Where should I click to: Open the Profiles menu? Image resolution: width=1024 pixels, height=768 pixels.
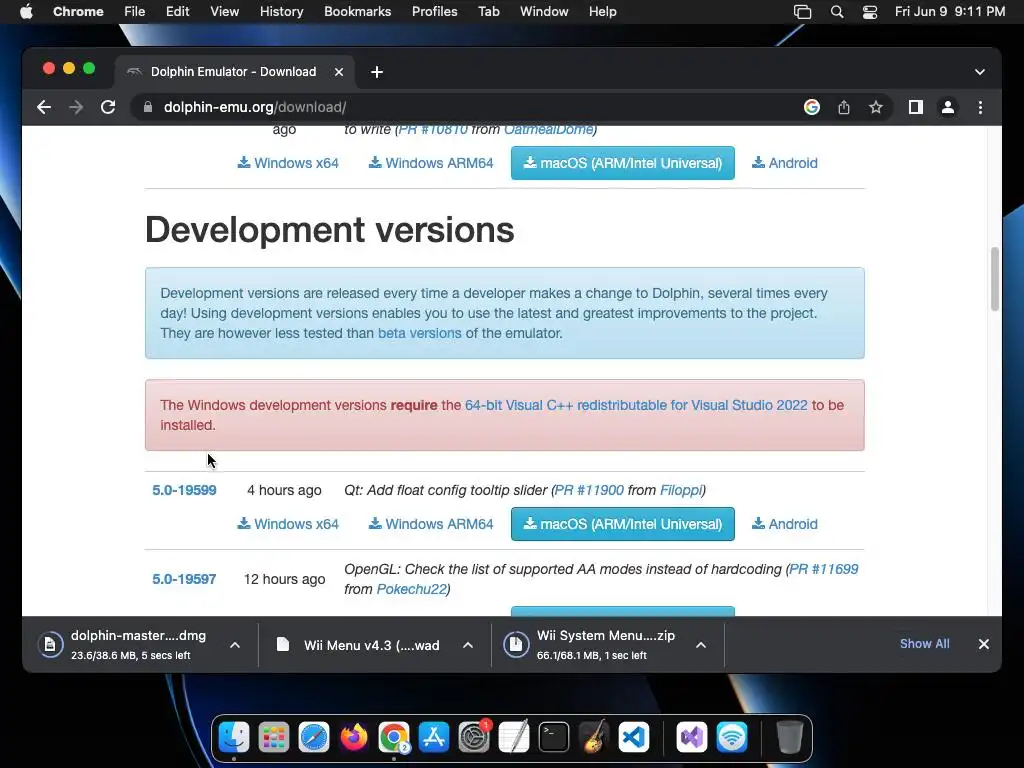click(434, 12)
